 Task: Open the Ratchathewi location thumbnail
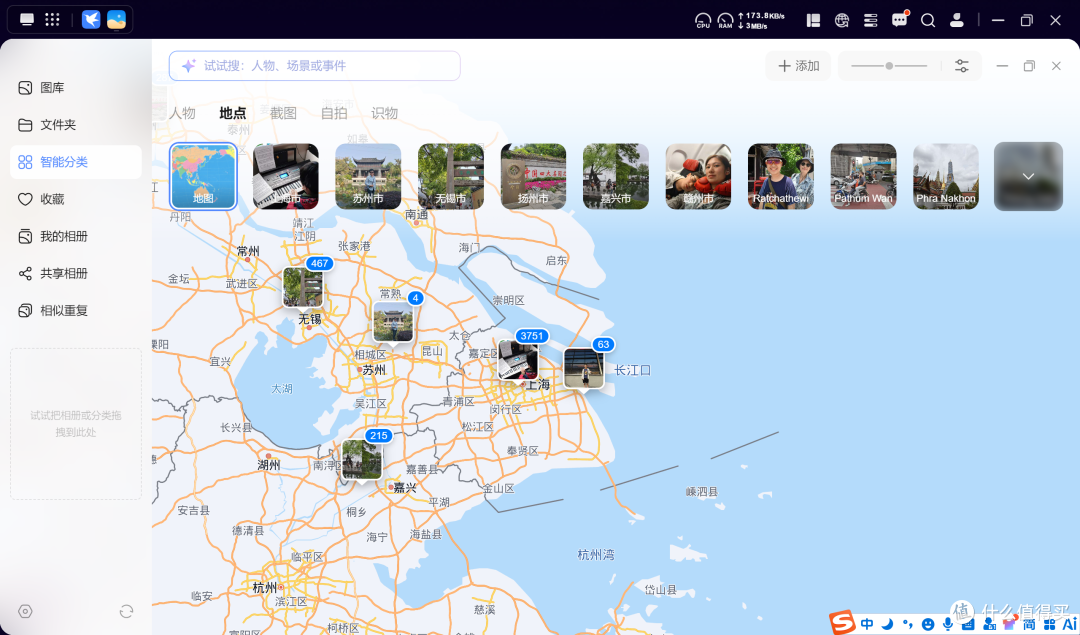point(781,176)
